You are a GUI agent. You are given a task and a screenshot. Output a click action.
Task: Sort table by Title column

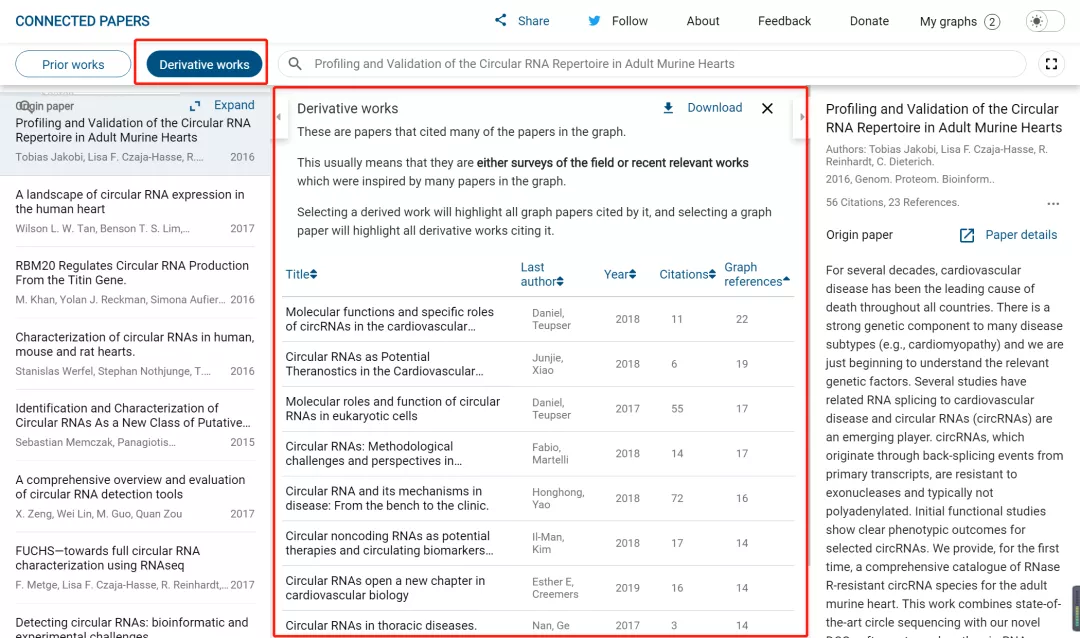point(300,274)
